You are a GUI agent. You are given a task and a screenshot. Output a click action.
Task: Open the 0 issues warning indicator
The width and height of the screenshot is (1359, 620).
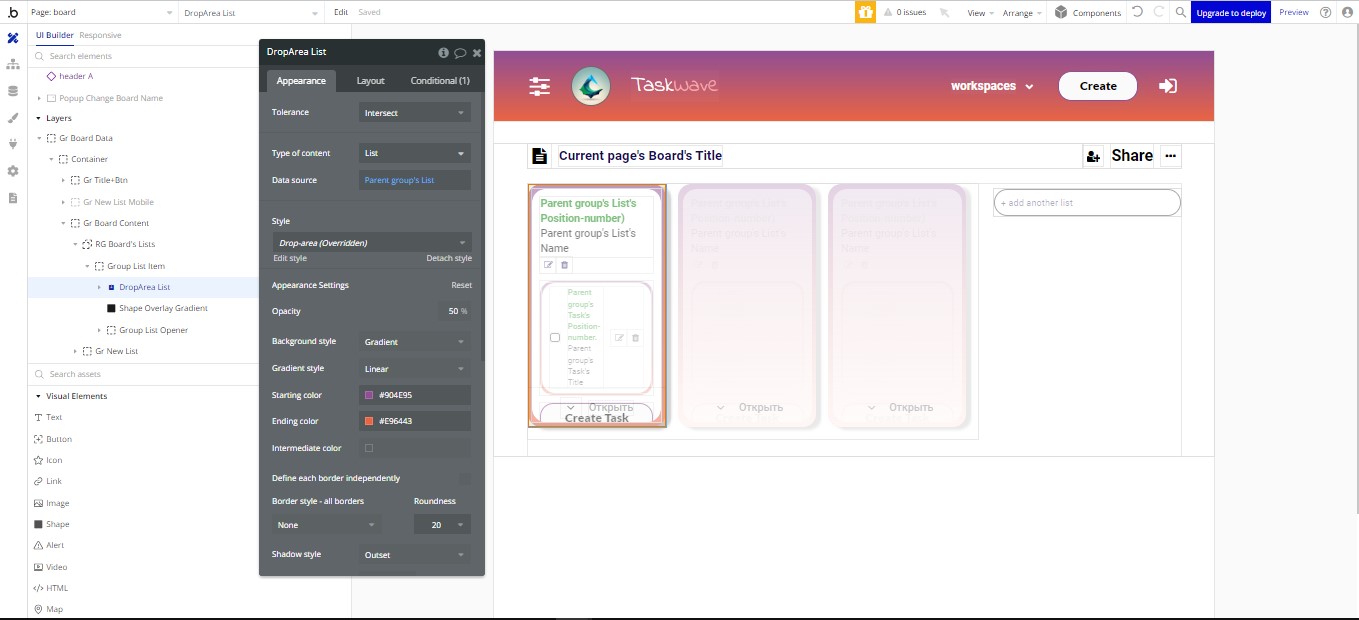904,13
